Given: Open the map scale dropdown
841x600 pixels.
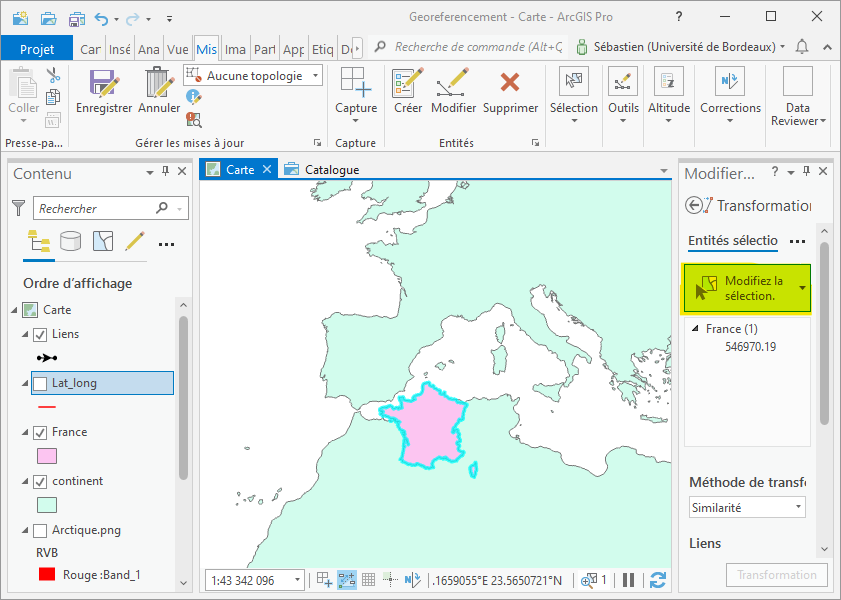Looking at the screenshot, I should pos(298,580).
